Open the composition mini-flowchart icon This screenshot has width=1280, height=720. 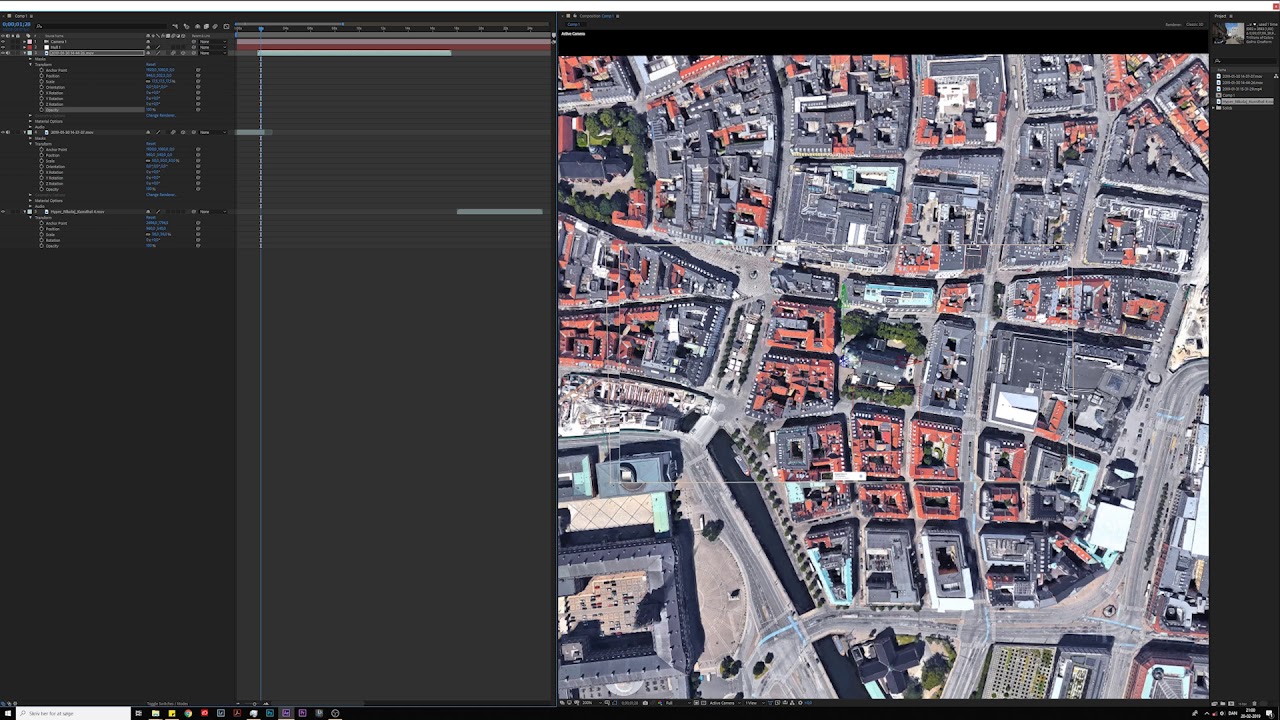[x=175, y=26]
